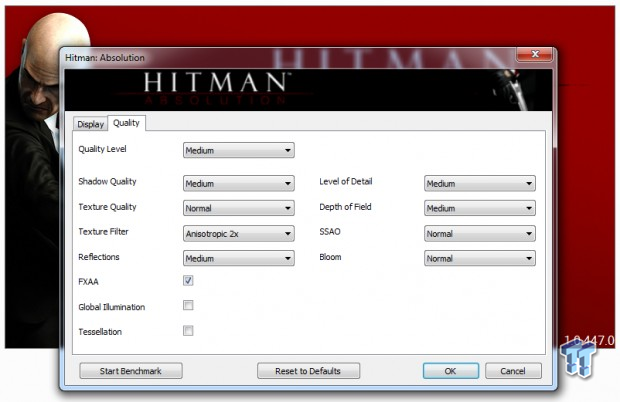The width and height of the screenshot is (620, 402).
Task: Expand the Bloom dropdown
Action: 480,259
